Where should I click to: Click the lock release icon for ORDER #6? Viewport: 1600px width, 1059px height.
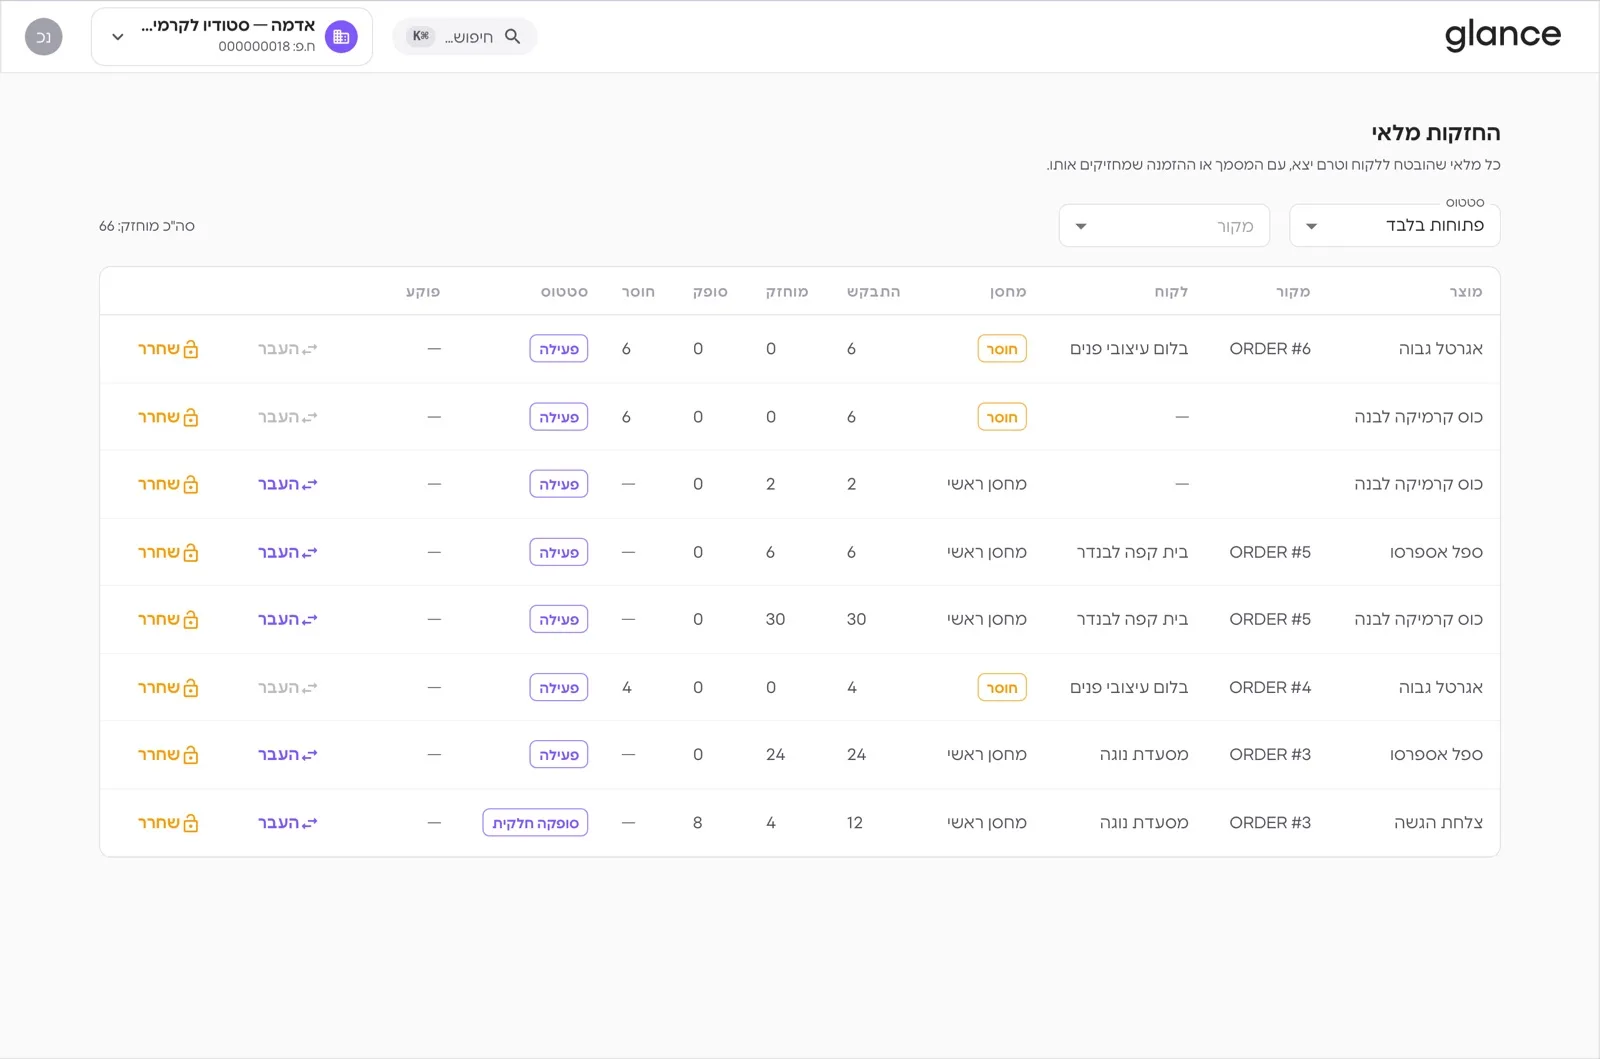pyautogui.click(x=191, y=349)
